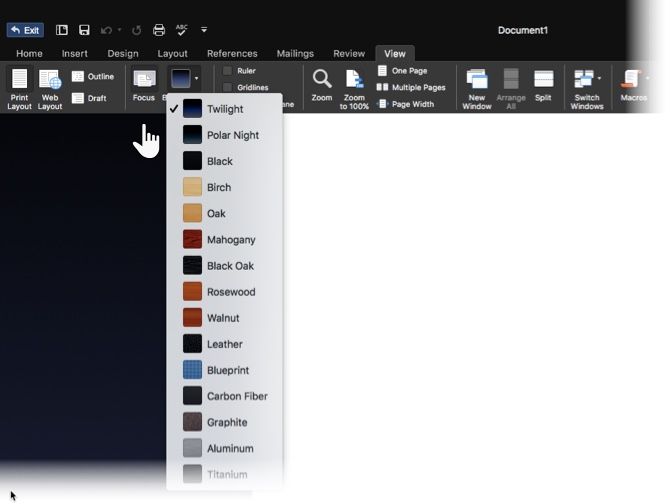670x504 pixels.
Task: Run spelling check with the ABC checkmark icon
Action: coord(182,30)
